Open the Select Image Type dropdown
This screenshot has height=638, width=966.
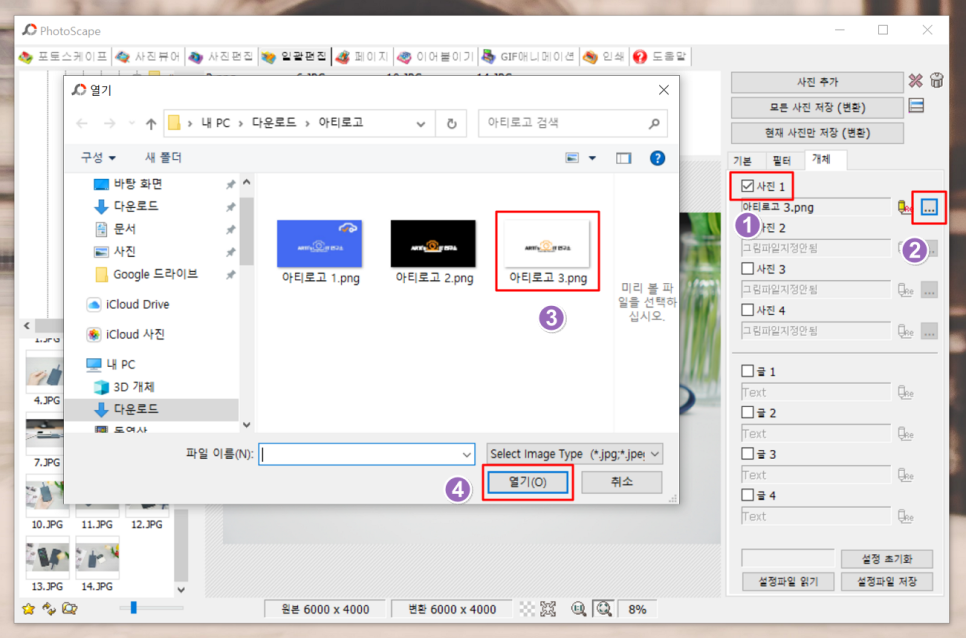(x=574, y=454)
